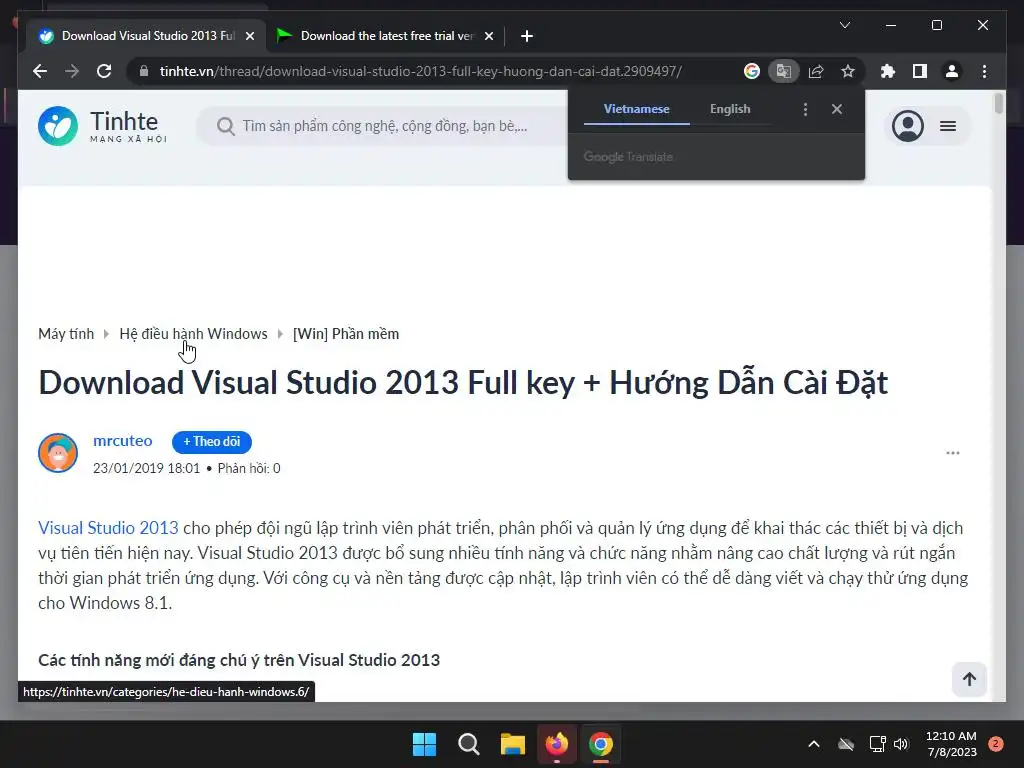Open the notification badge showing 2
Image resolution: width=1024 pixels, height=768 pixels.
pyautogui.click(x=995, y=744)
